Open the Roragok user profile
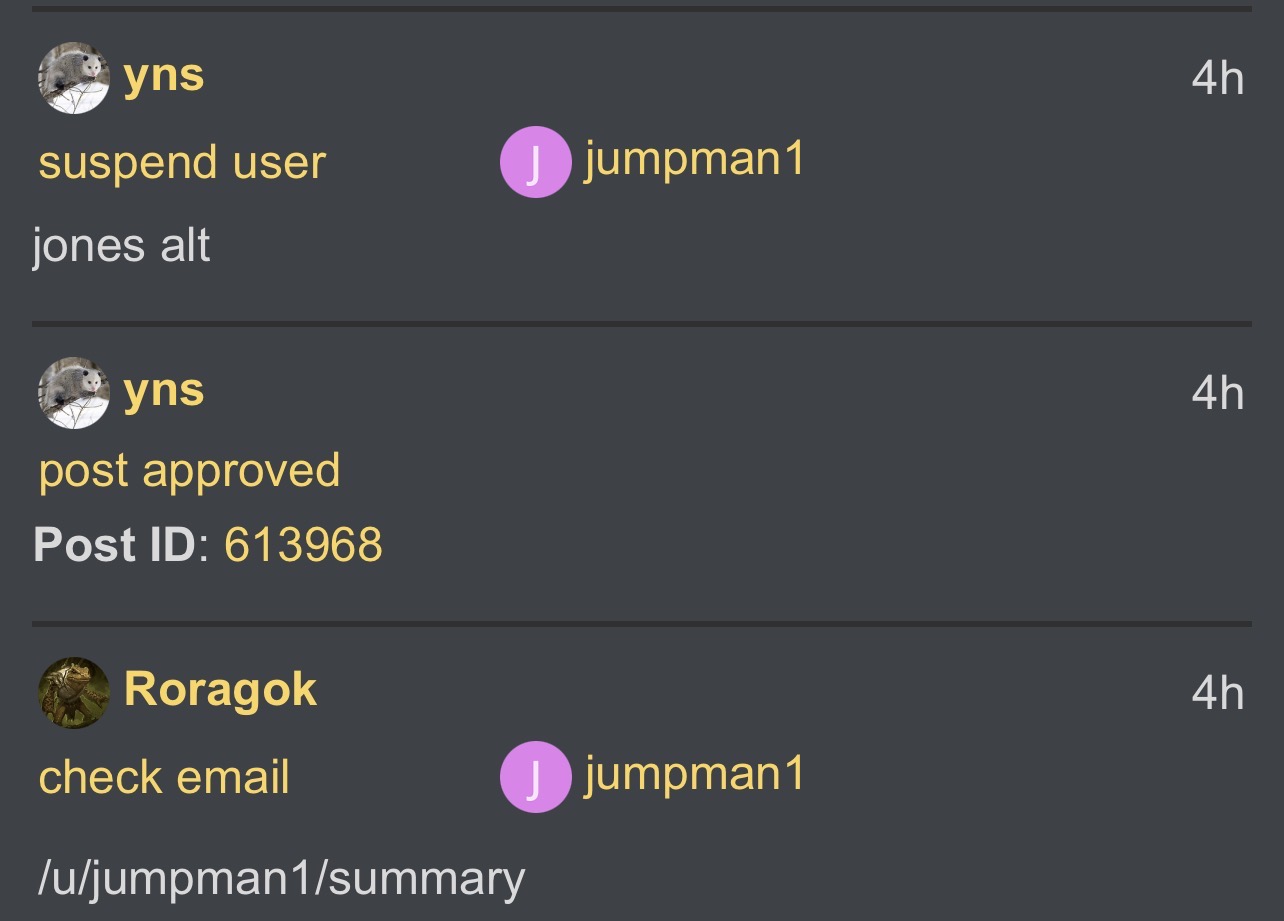 tap(220, 690)
